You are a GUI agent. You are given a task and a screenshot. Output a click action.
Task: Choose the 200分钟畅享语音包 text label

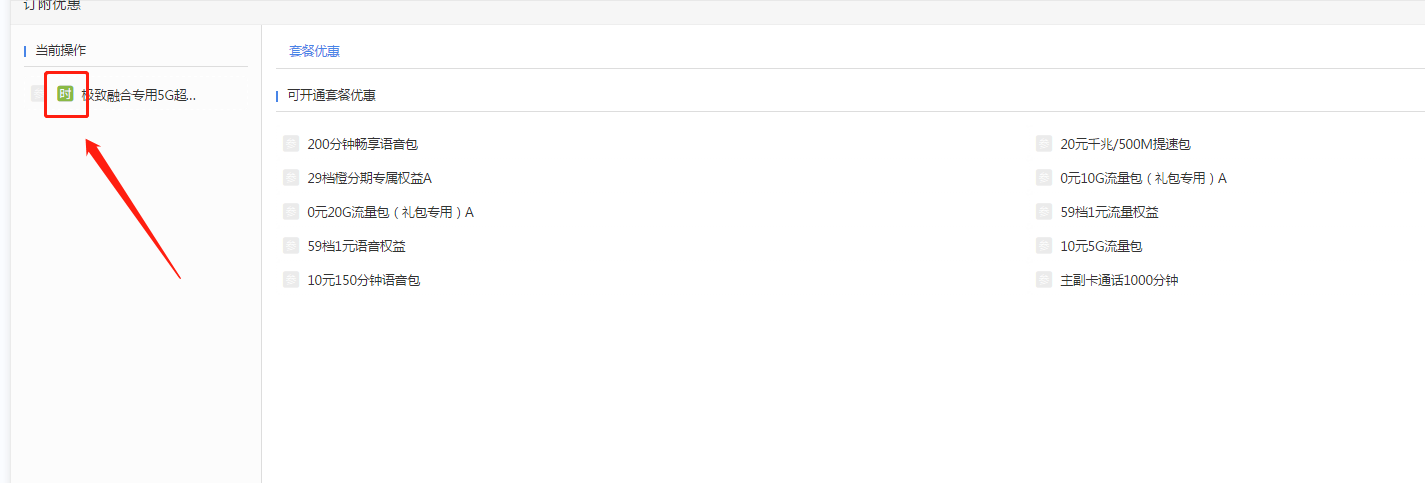coord(363,144)
